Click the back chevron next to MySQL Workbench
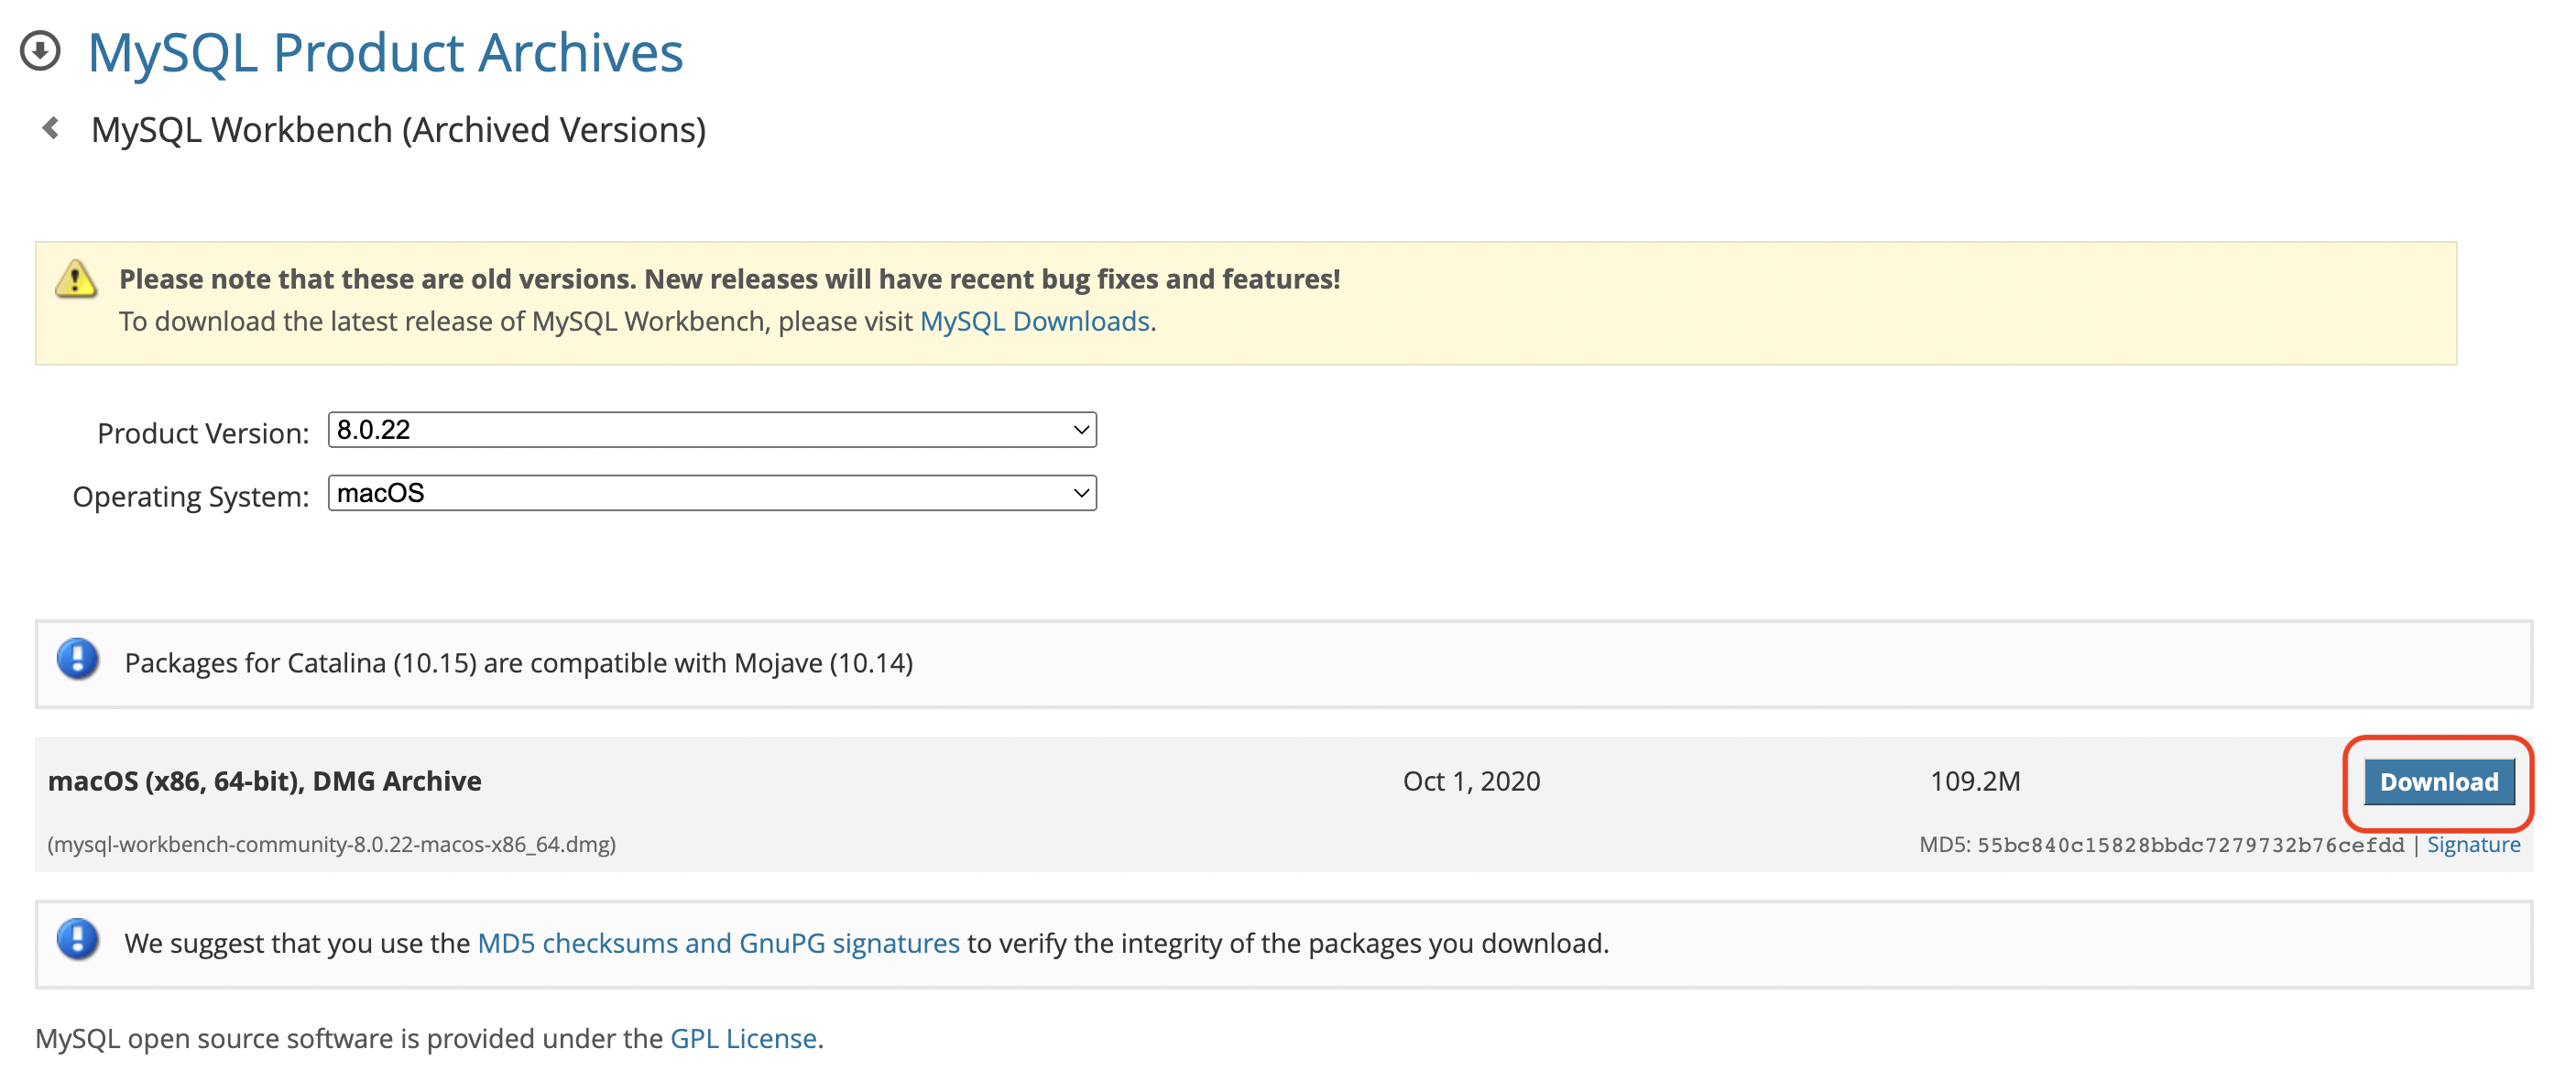Image resolution: width=2576 pixels, height=1082 pixels. click(x=50, y=128)
